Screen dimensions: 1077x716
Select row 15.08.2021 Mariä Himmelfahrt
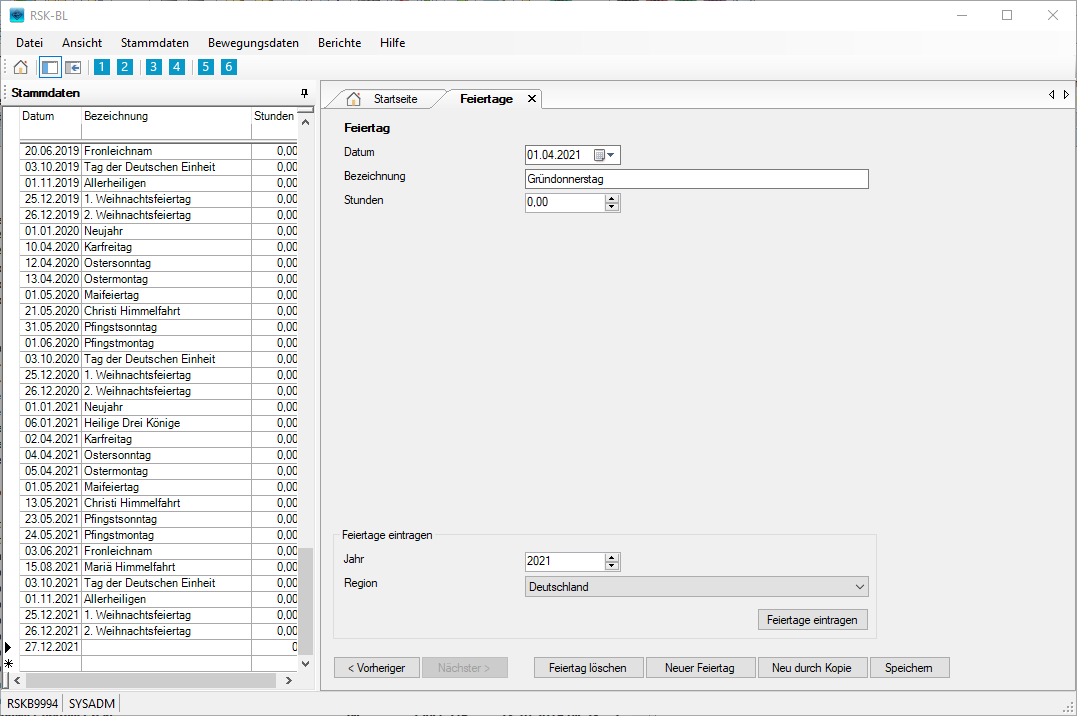click(159, 568)
